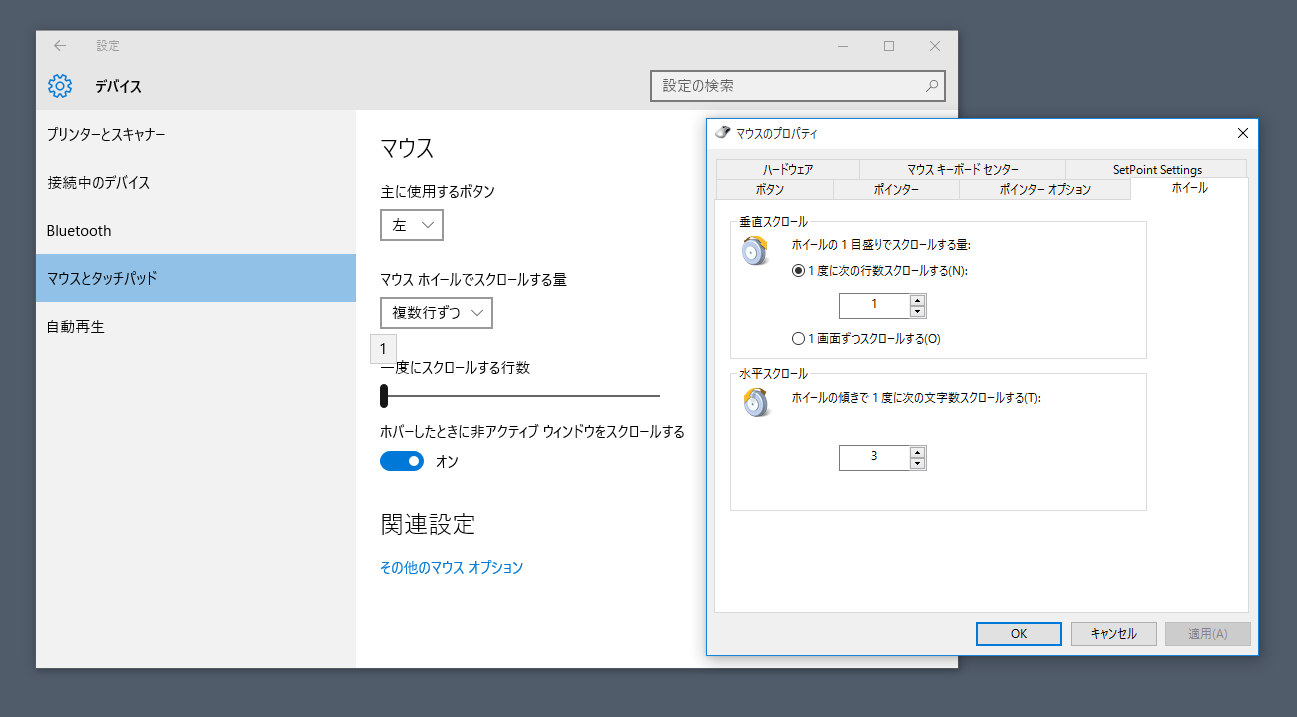Click the horizontal scroll wheel icon
Image resolution: width=1297 pixels, height=717 pixels.
[x=755, y=402]
